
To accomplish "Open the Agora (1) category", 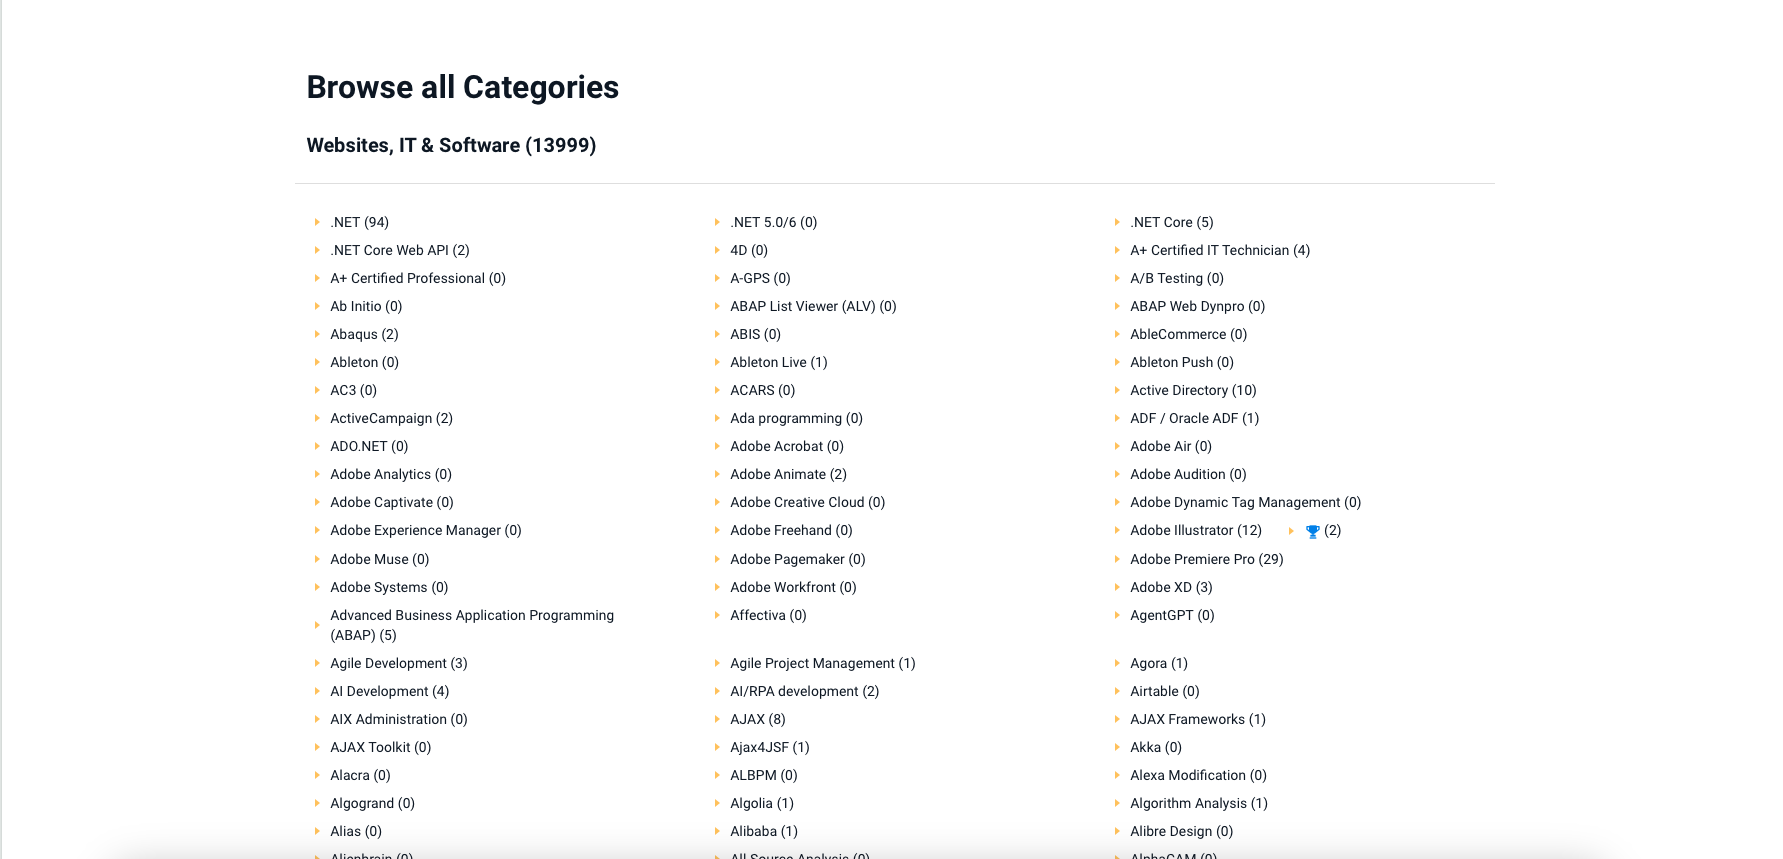I will click(x=1158, y=663).
